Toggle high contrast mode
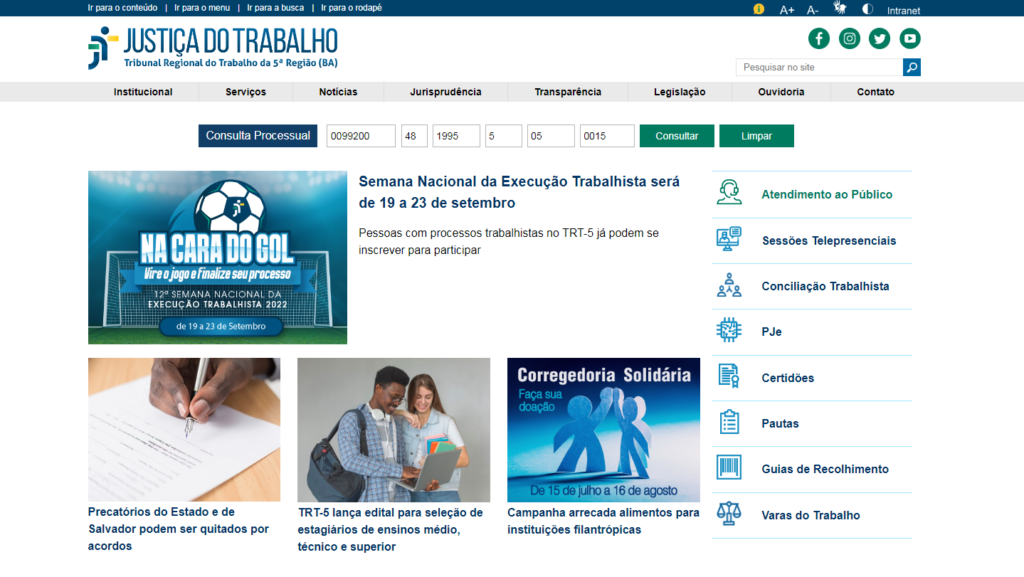The width and height of the screenshot is (1024, 577). pos(867,9)
